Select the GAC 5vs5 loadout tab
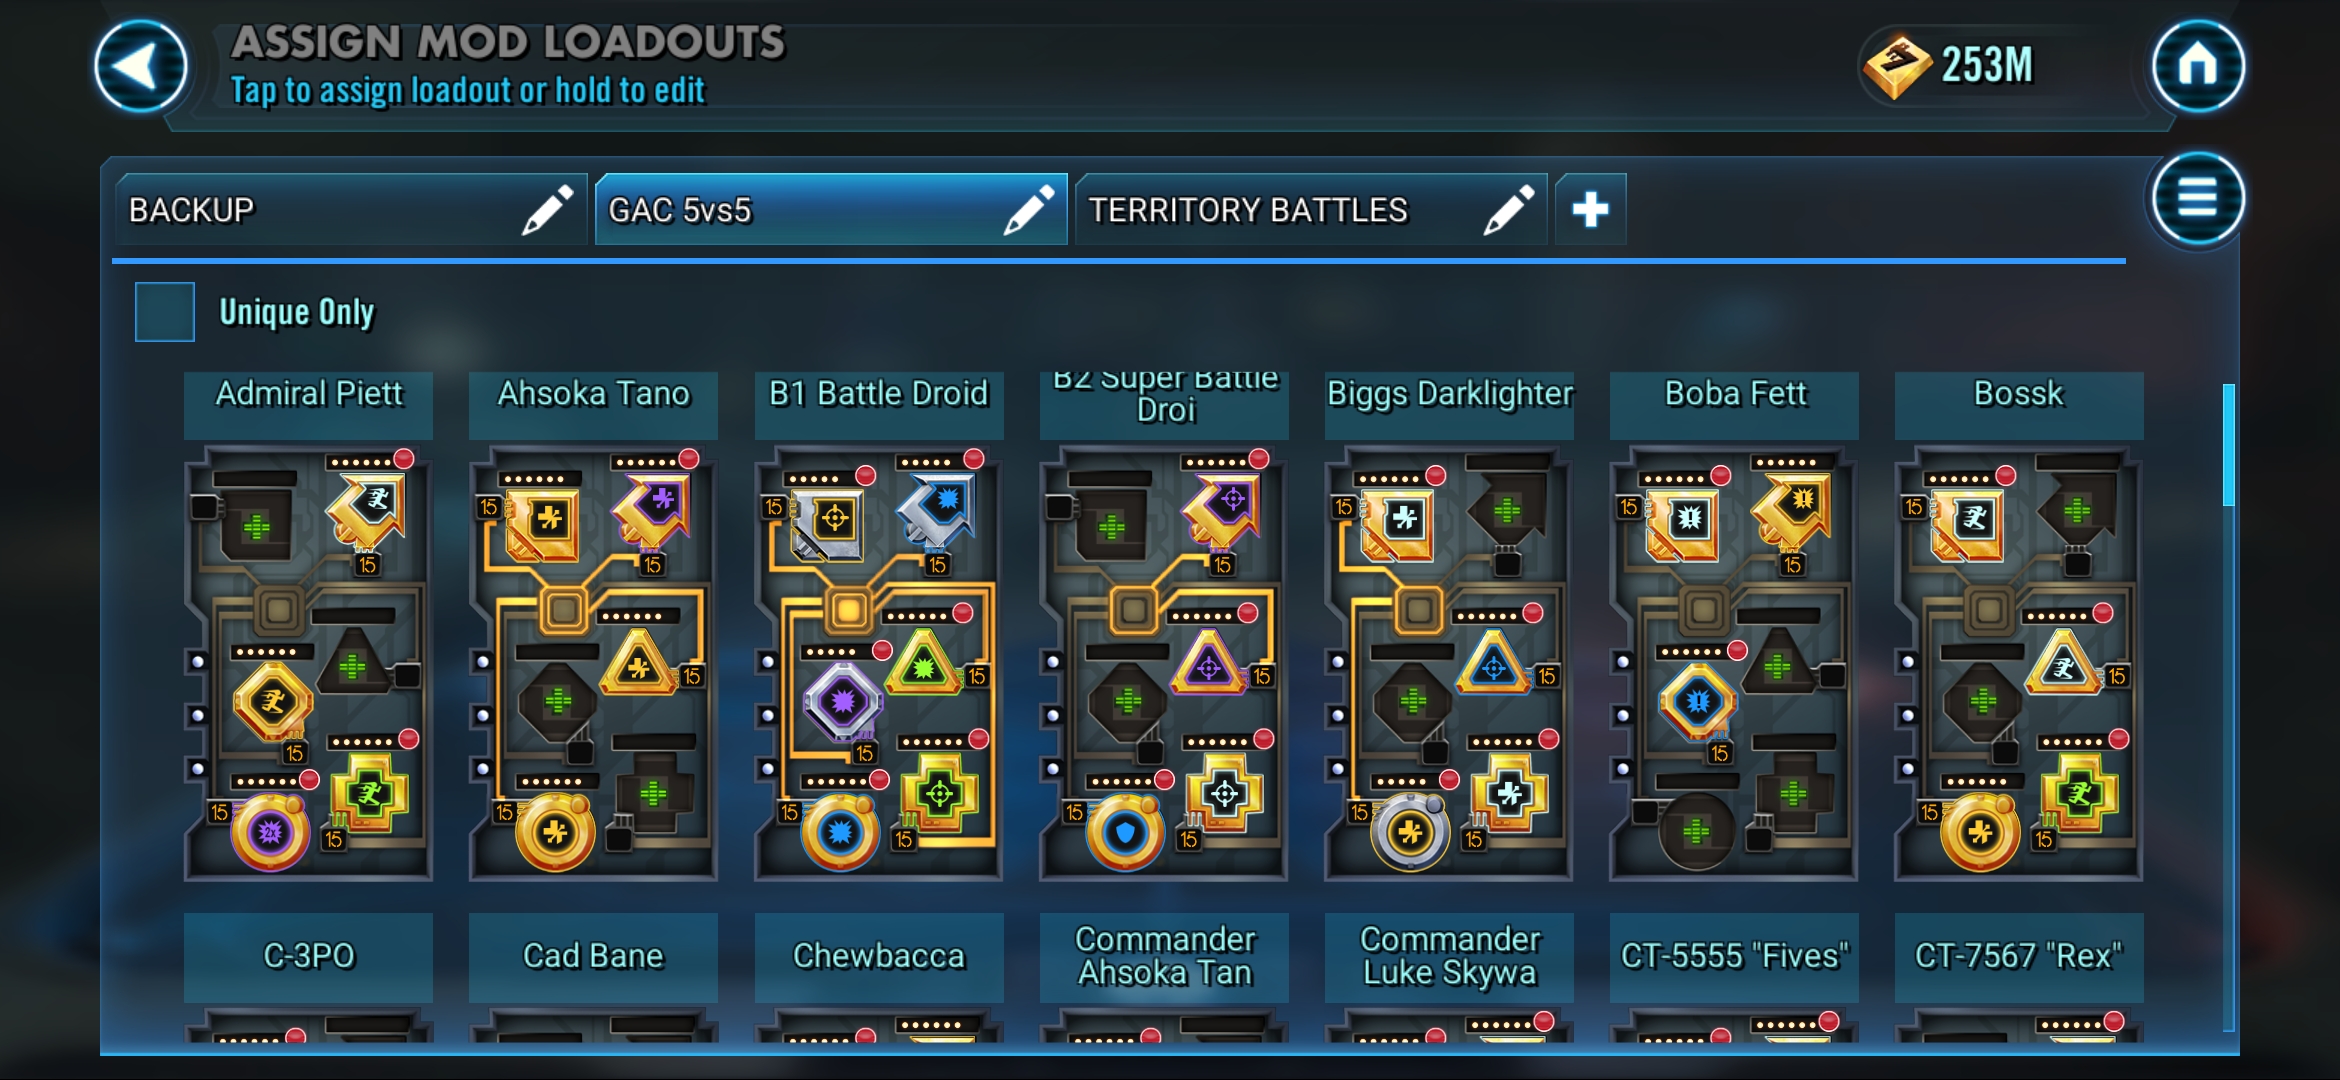The height and width of the screenshot is (1080, 2340). [x=831, y=209]
